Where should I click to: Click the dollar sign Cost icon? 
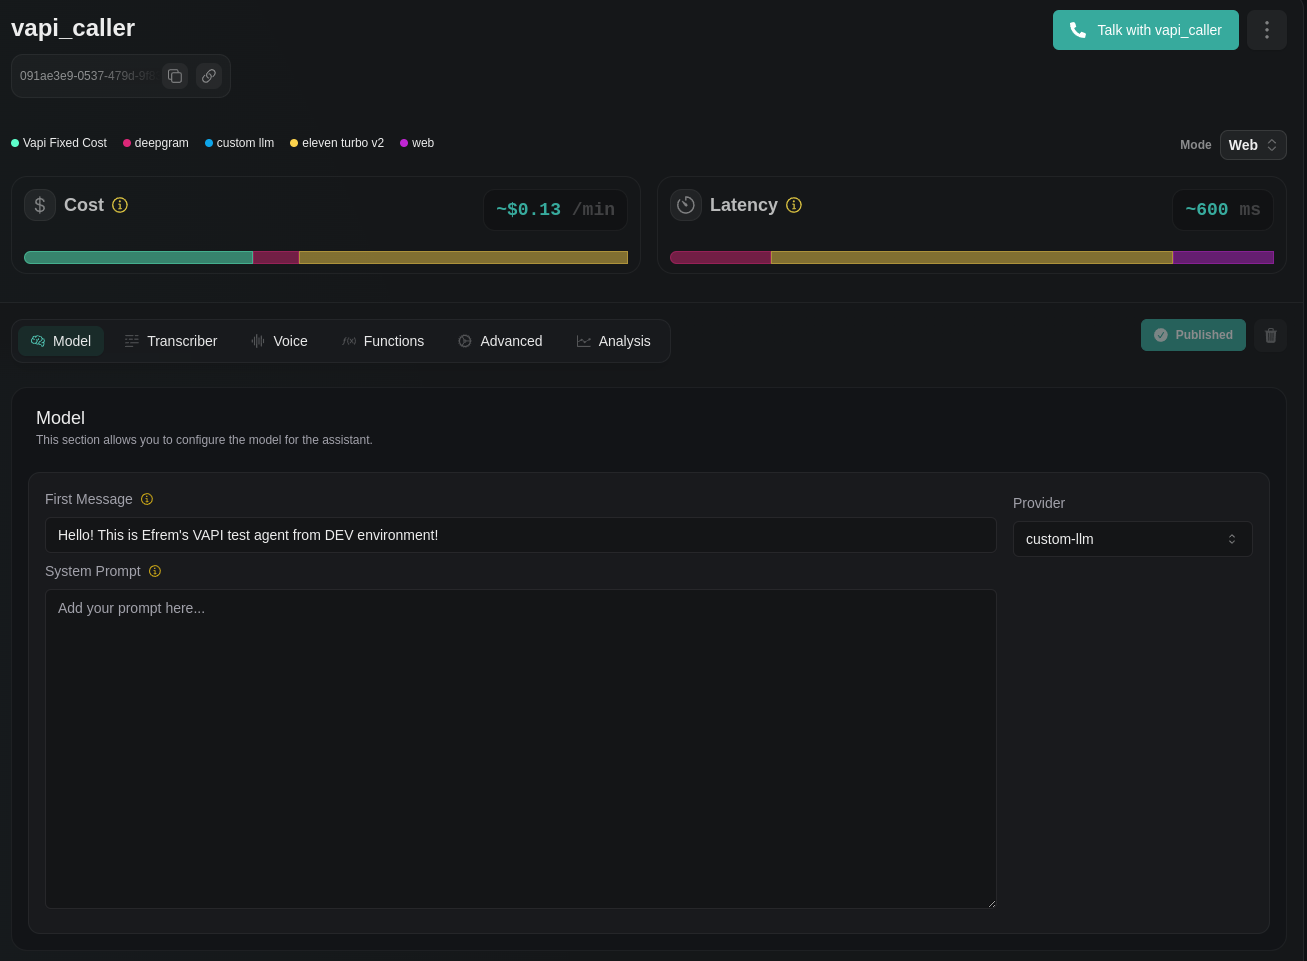pos(40,205)
